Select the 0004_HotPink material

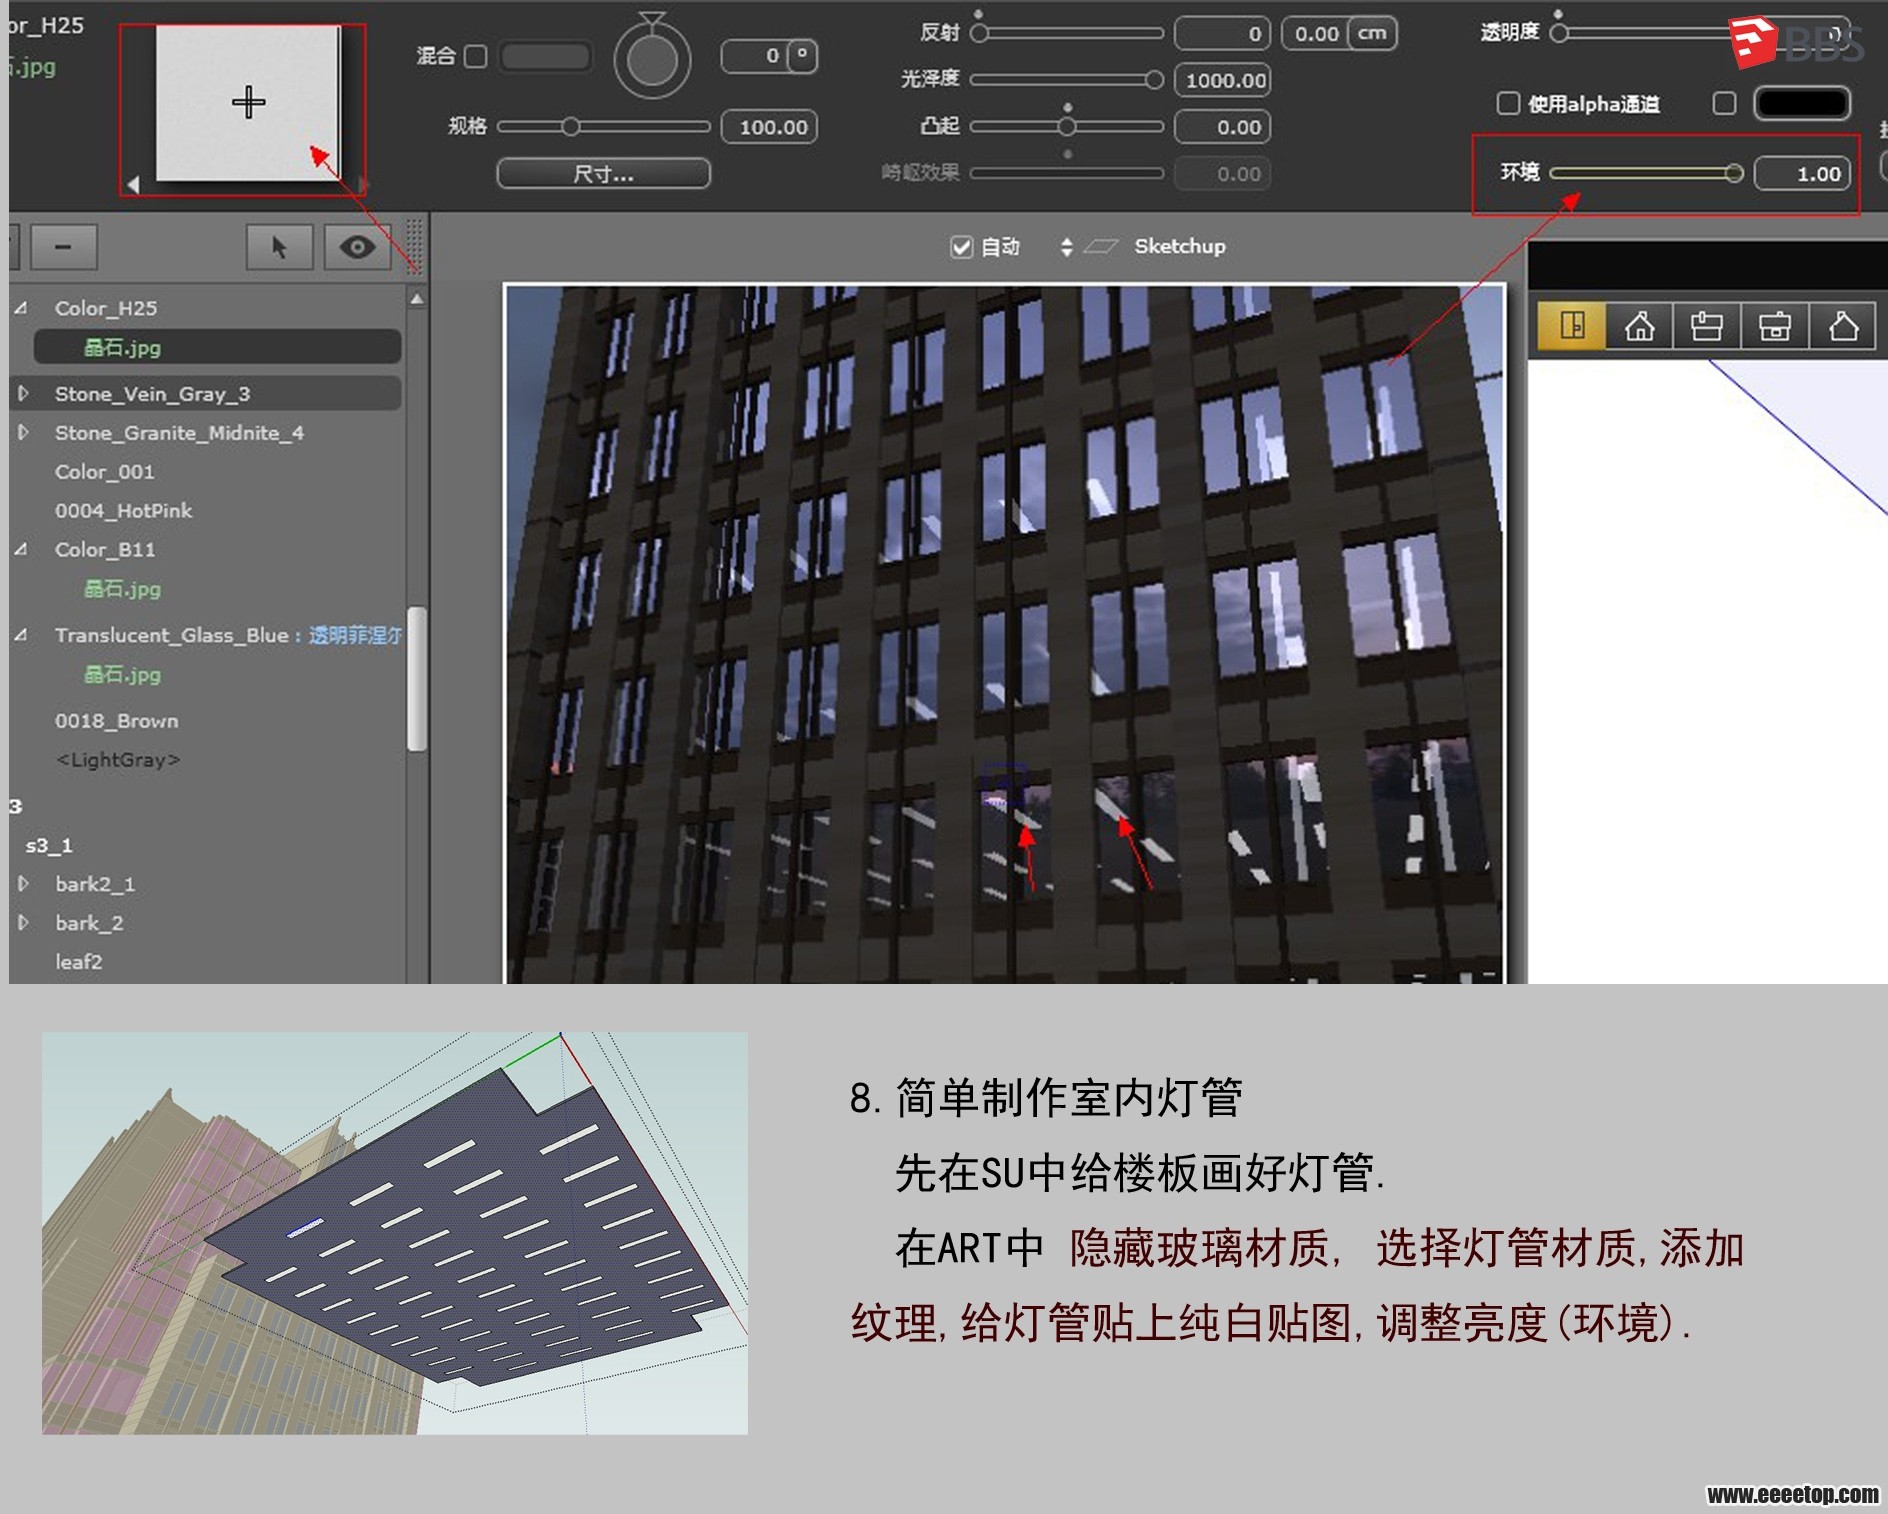point(123,510)
